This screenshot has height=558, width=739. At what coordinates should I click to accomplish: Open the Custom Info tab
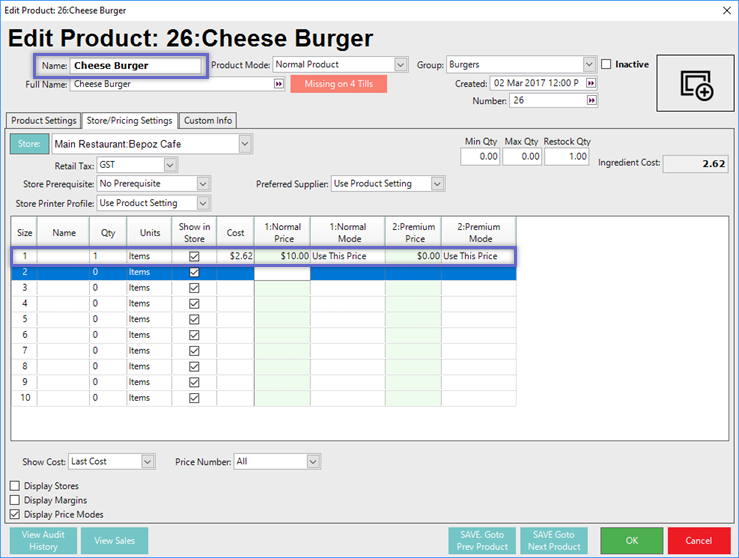[208, 121]
